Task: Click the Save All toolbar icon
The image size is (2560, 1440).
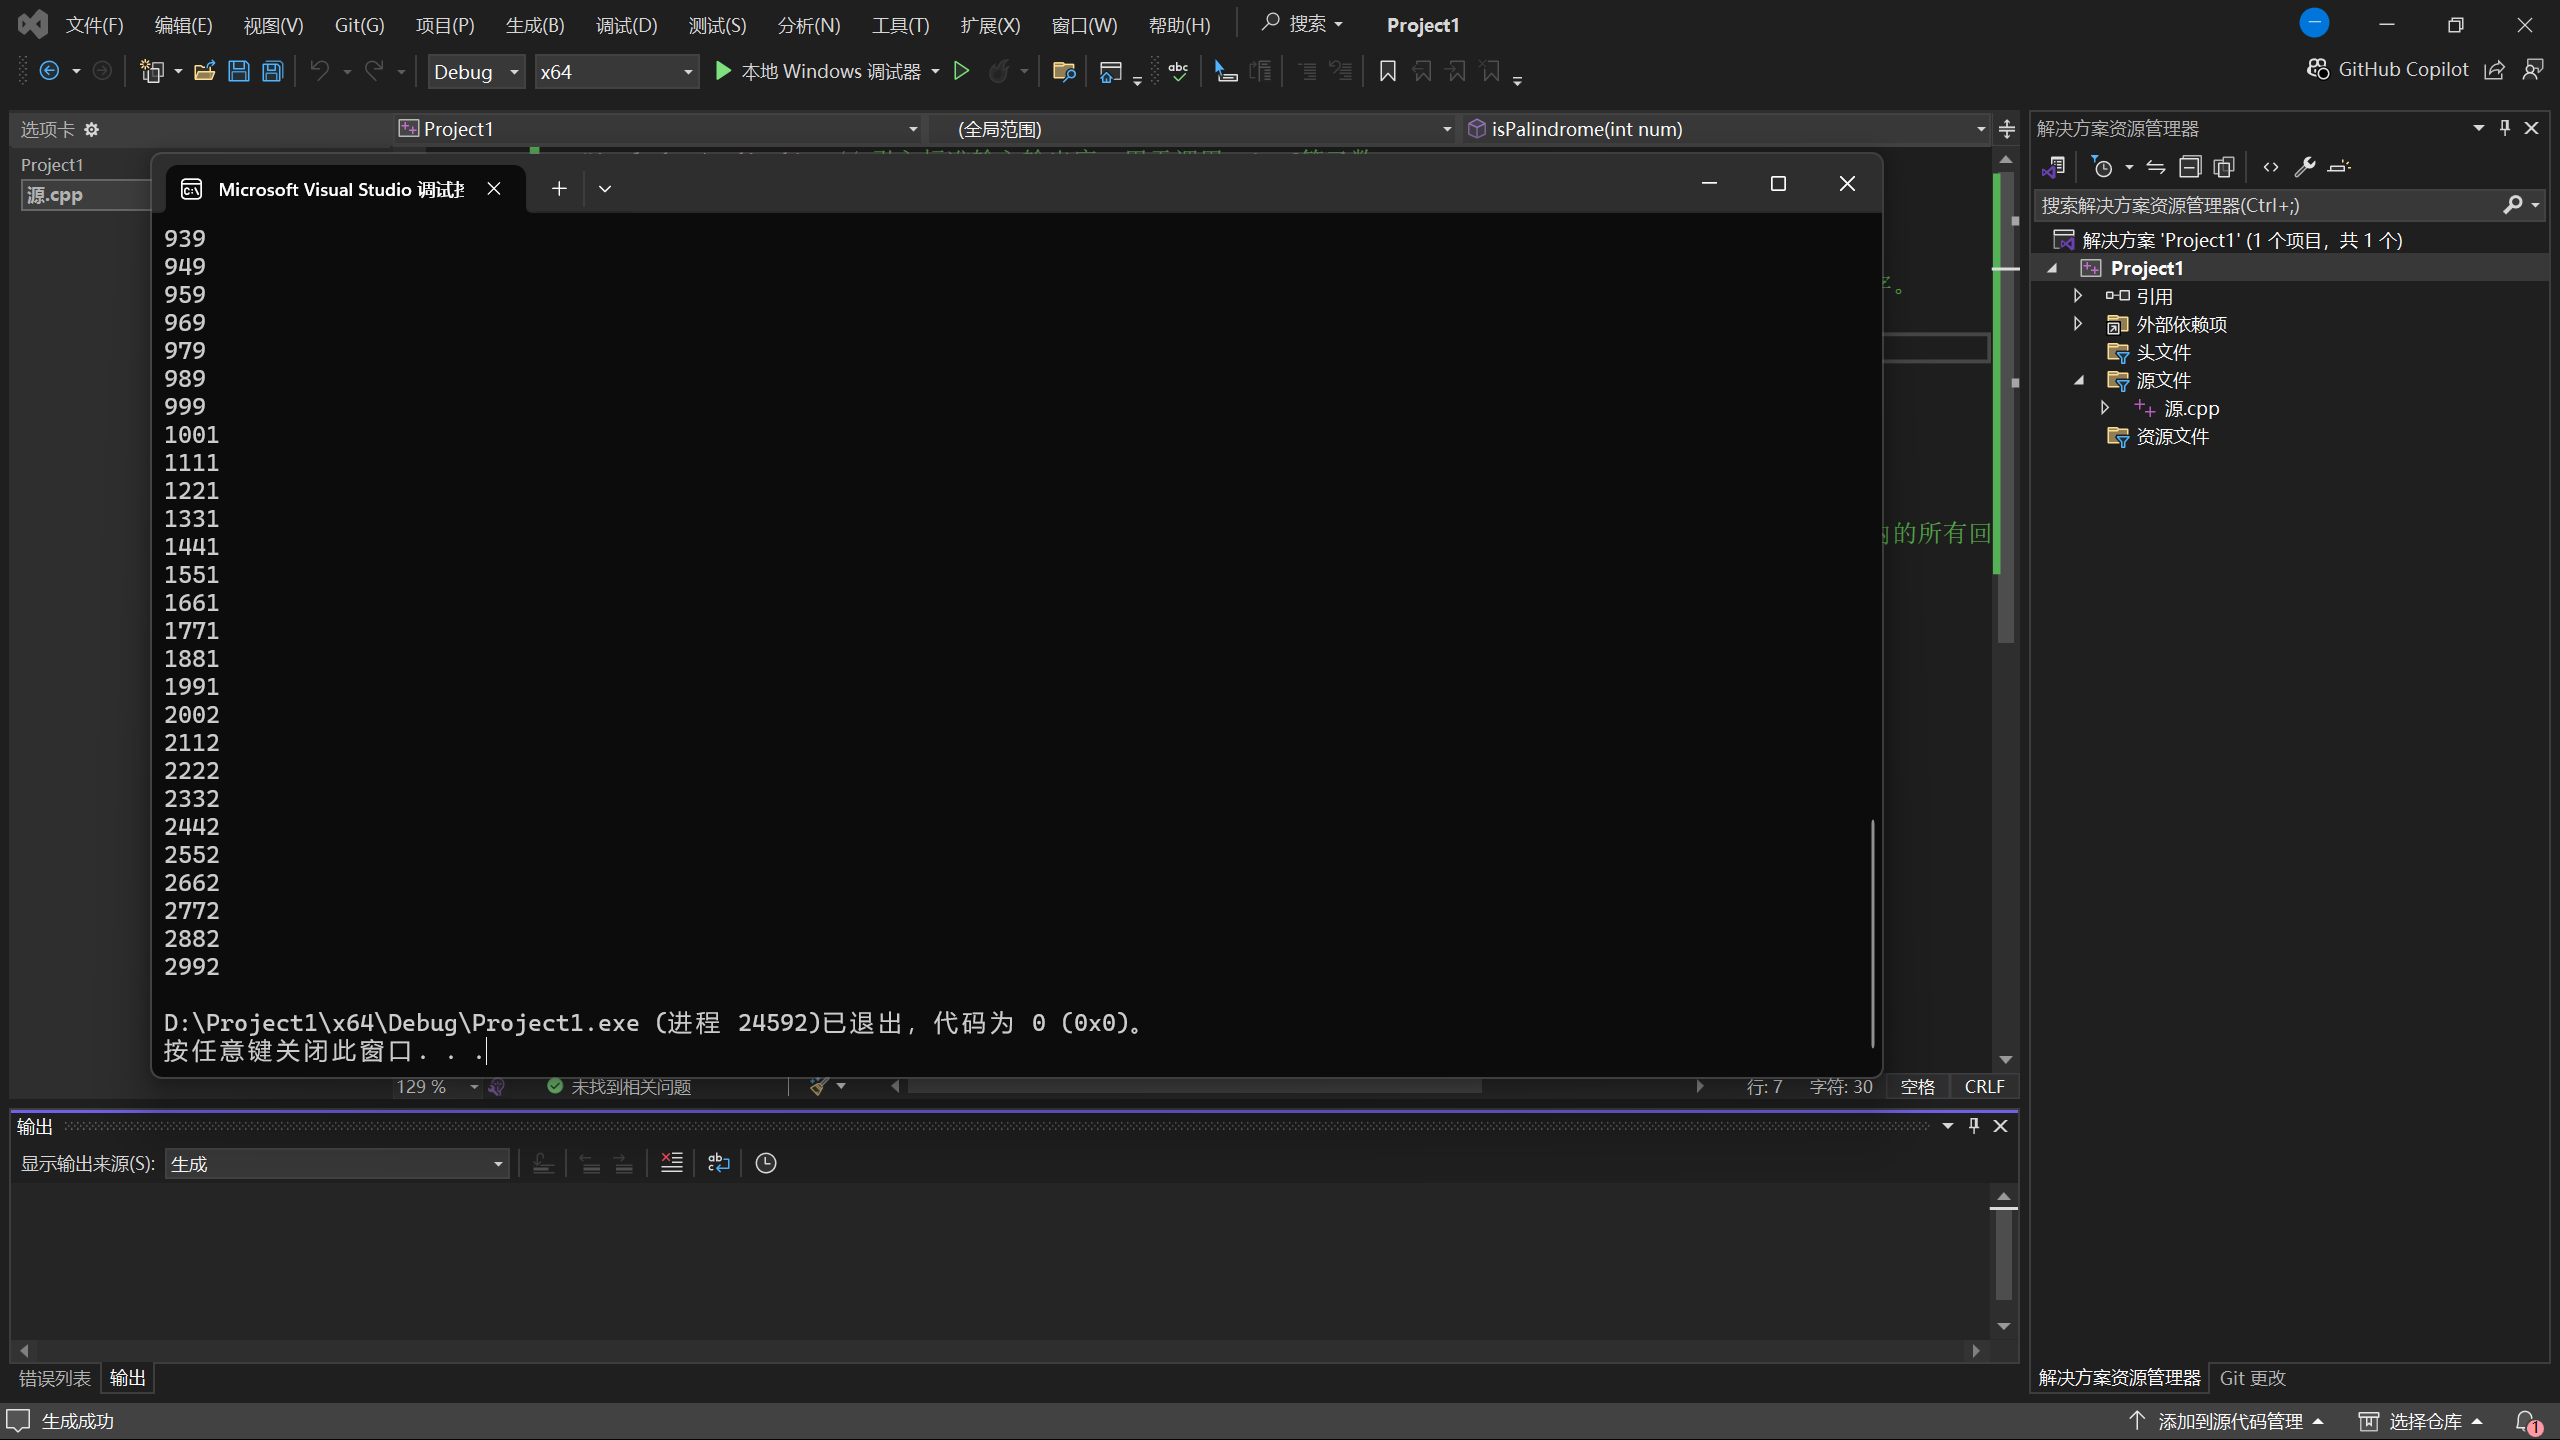Action: [x=272, y=71]
